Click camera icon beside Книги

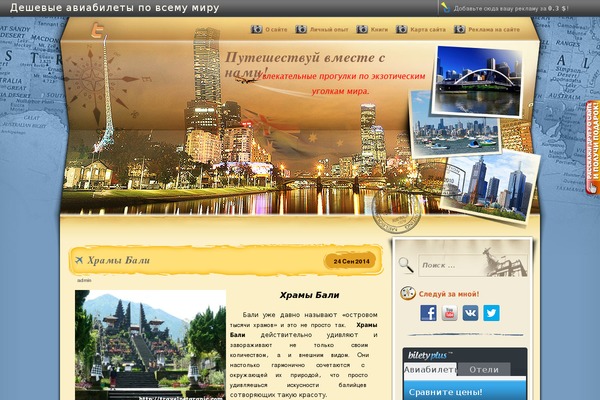coord(362,29)
